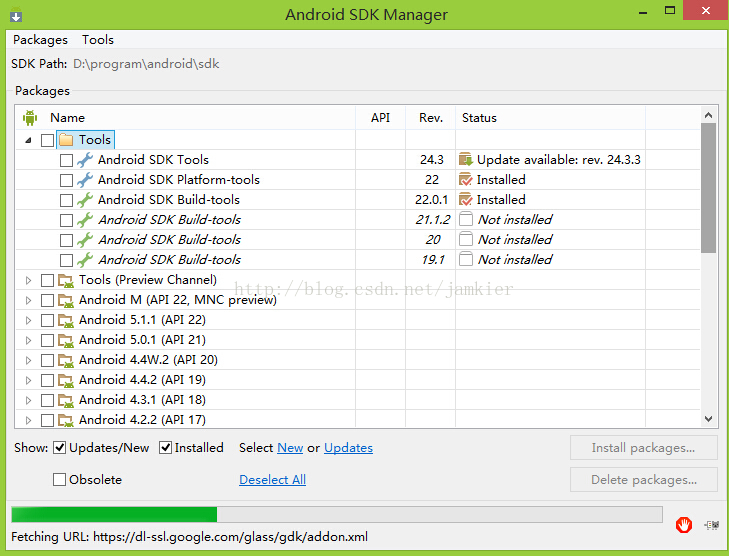The width and height of the screenshot is (729, 556).
Task: Click the Deselect All link
Action: (272, 480)
